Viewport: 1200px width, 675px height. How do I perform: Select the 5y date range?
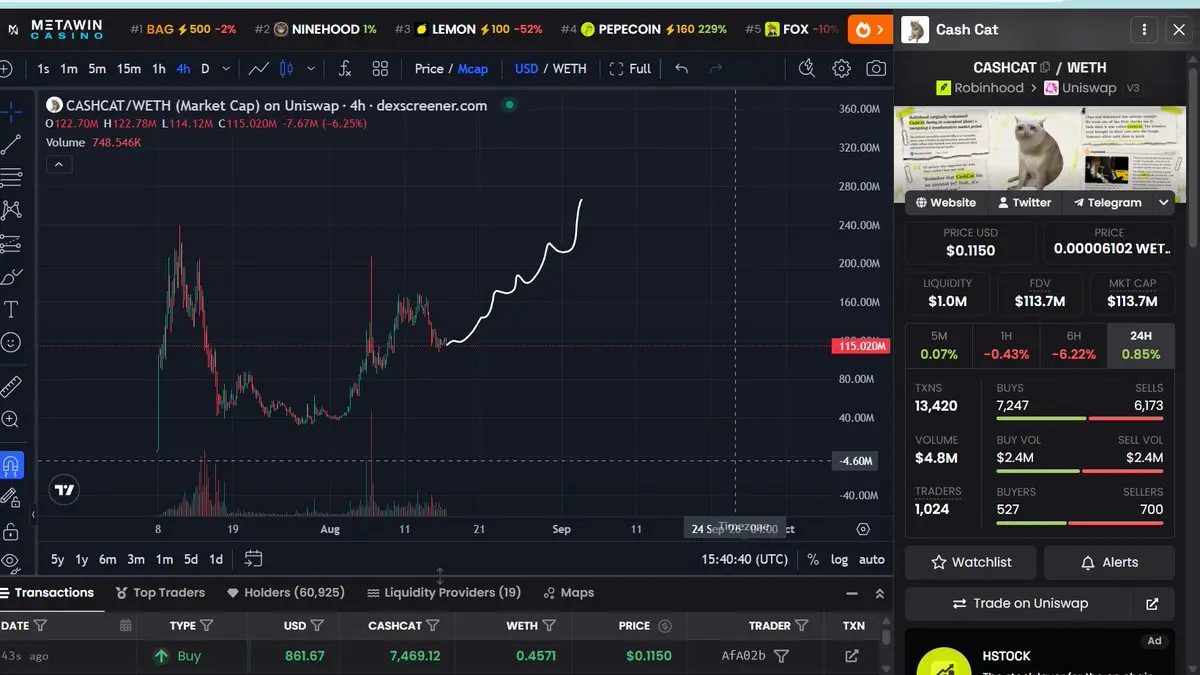coord(58,559)
